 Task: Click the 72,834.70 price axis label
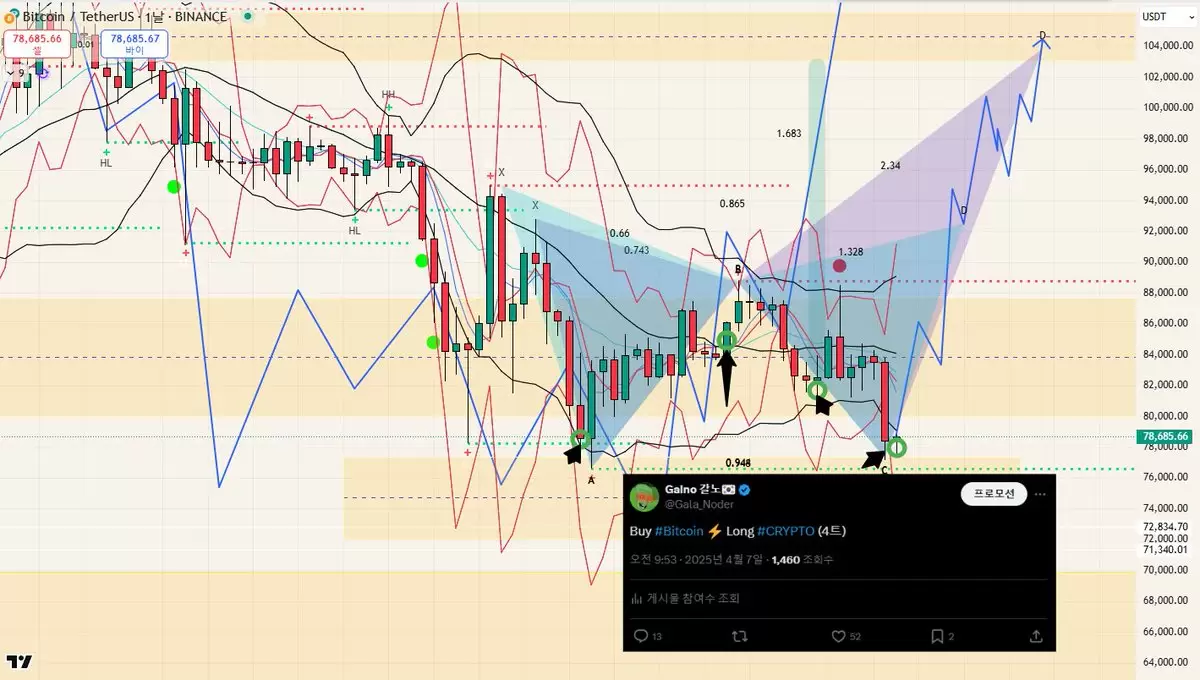click(x=1166, y=526)
